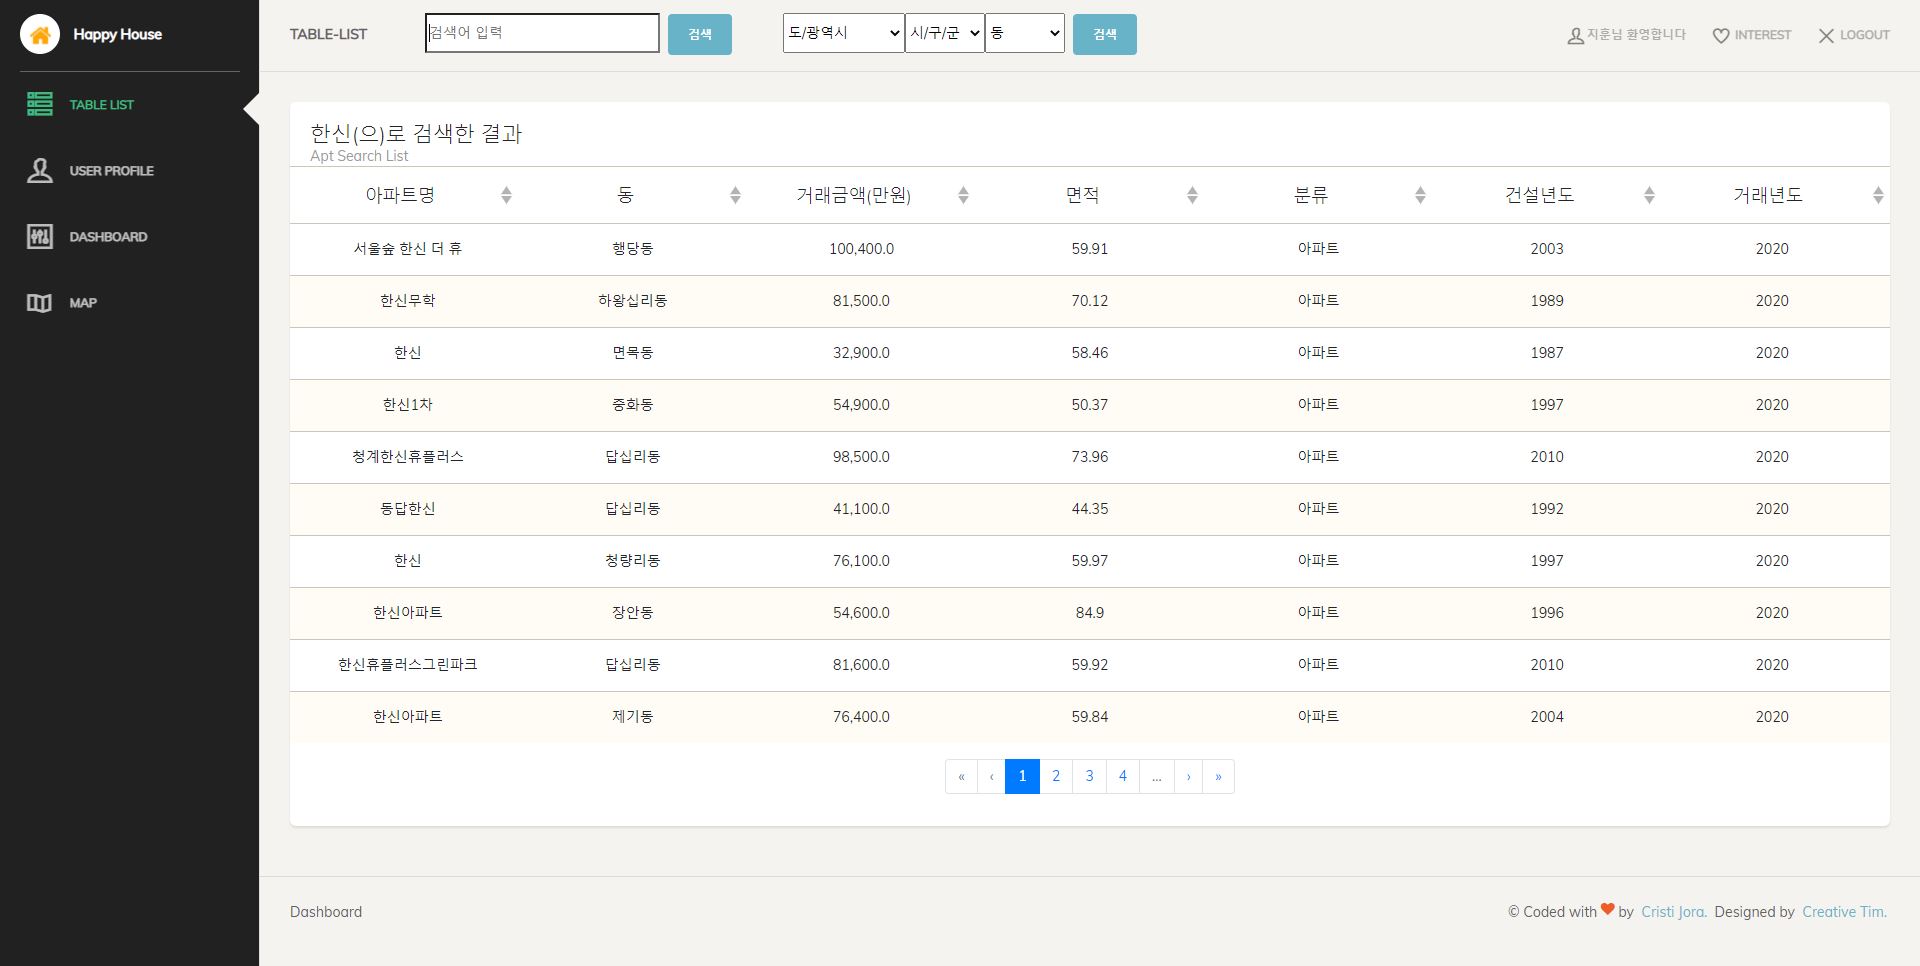Image resolution: width=1920 pixels, height=966 pixels.
Task: Click the LOGOUT X icon
Action: pyautogui.click(x=1827, y=35)
